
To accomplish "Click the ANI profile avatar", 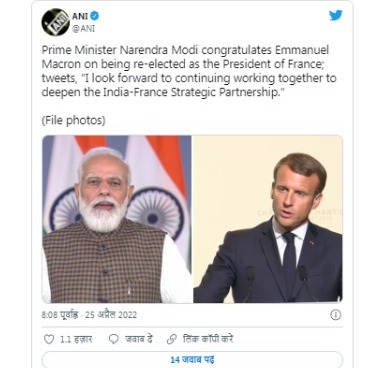I will 55,22.
